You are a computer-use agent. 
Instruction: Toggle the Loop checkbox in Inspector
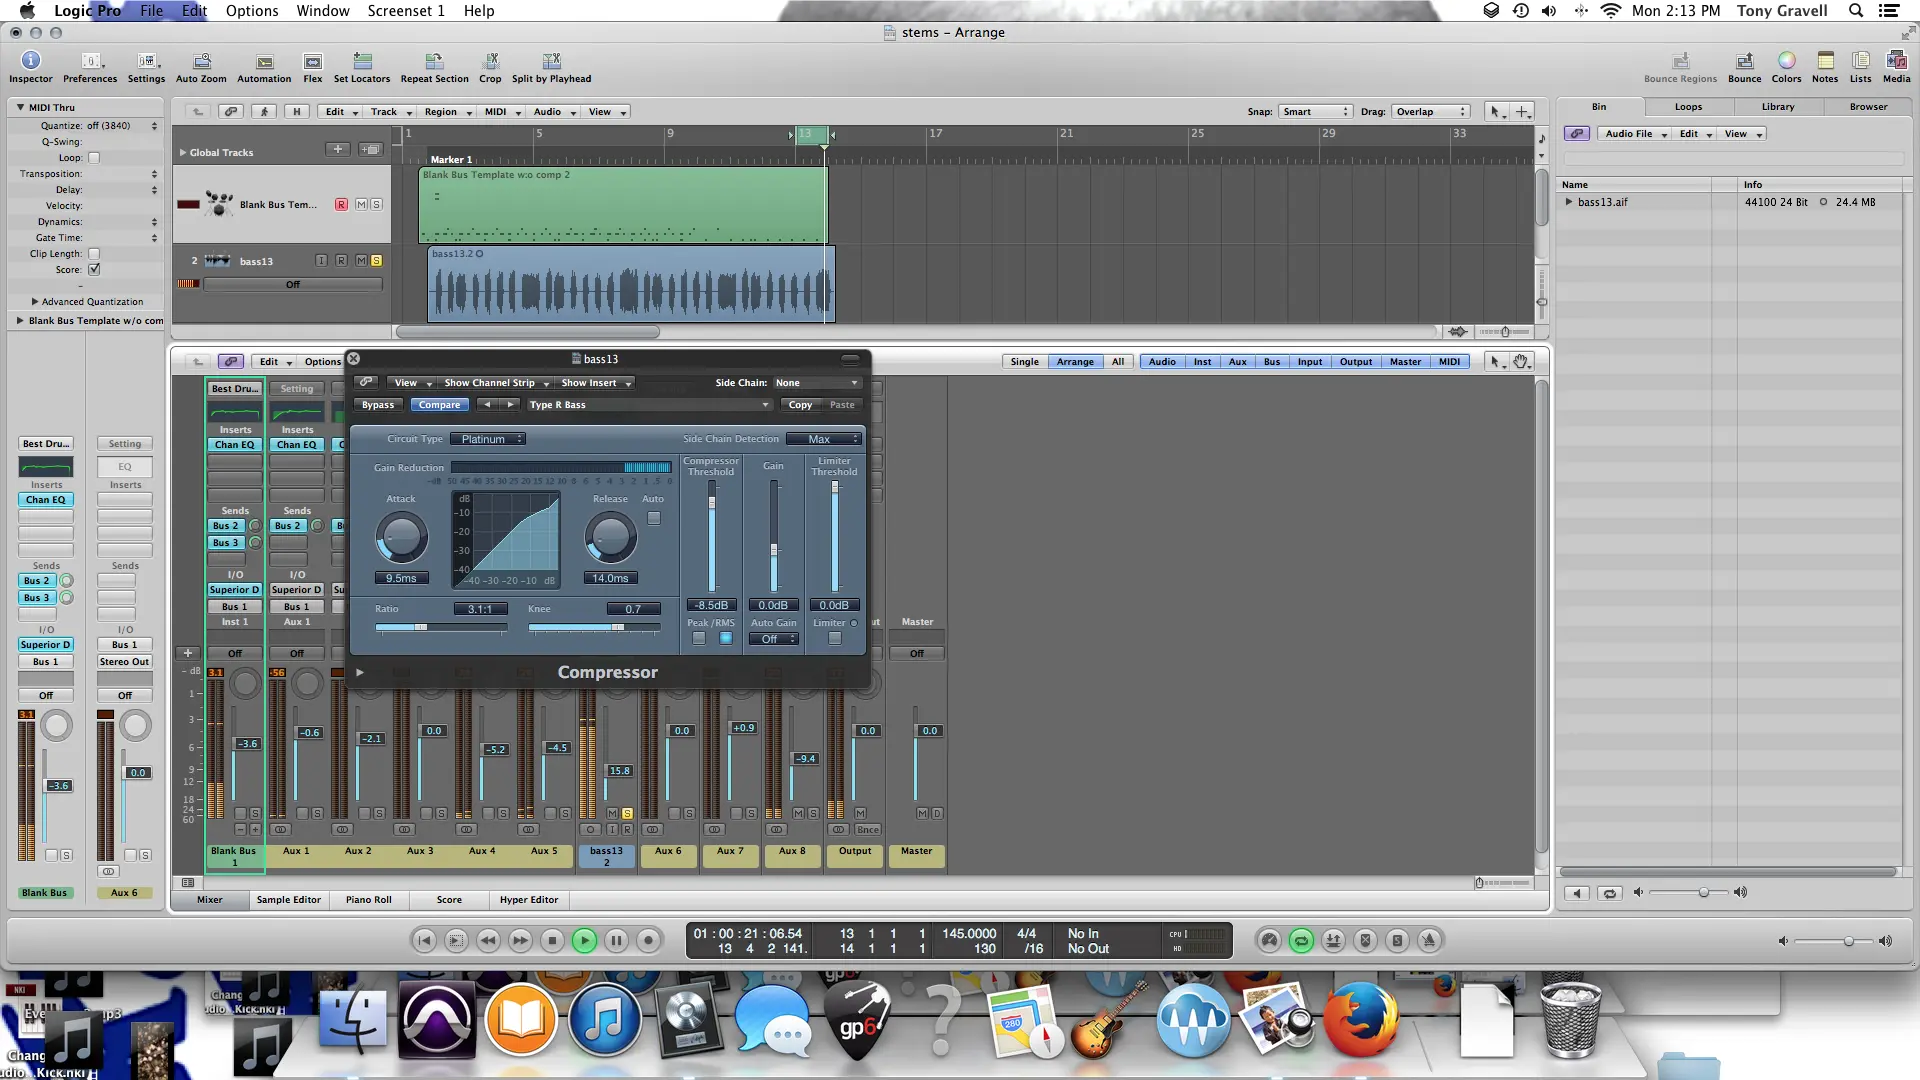click(x=94, y=158)
